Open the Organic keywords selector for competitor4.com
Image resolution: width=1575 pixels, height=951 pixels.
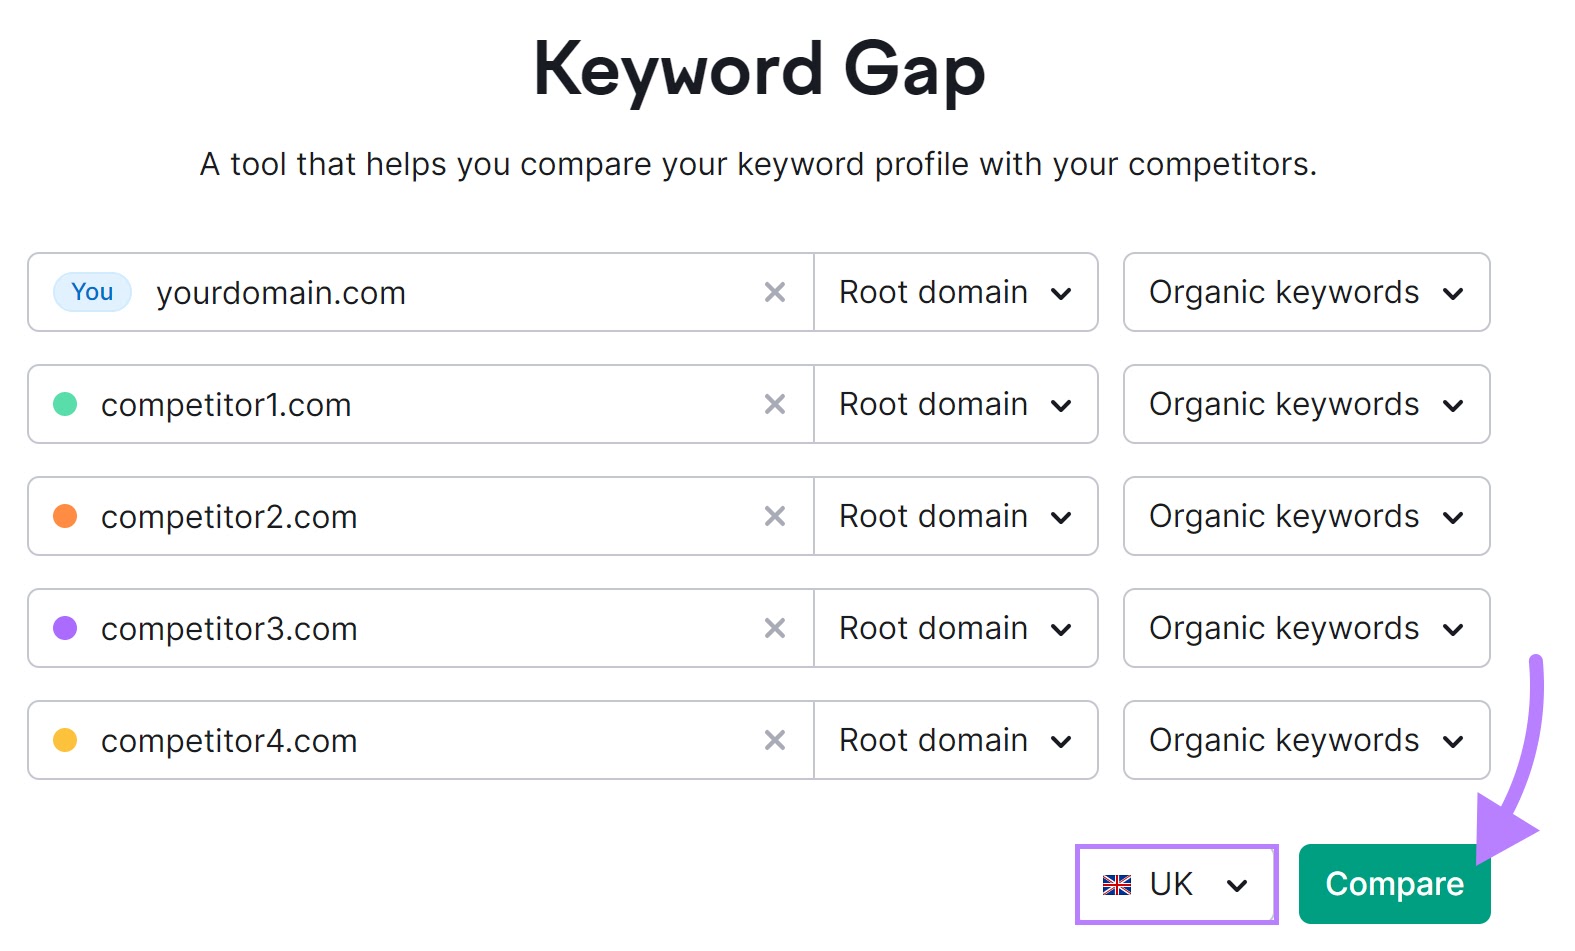[x=1304, y=740]
